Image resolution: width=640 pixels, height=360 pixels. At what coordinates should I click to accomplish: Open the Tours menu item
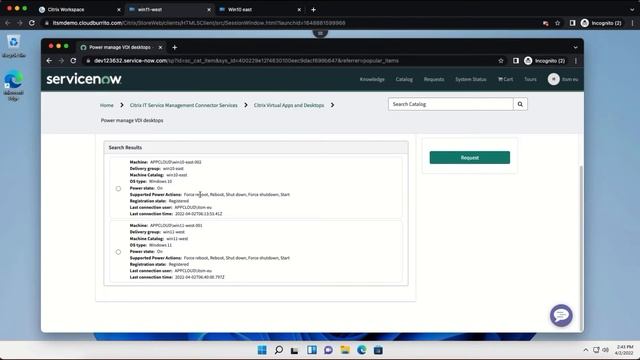click(530, 79)
